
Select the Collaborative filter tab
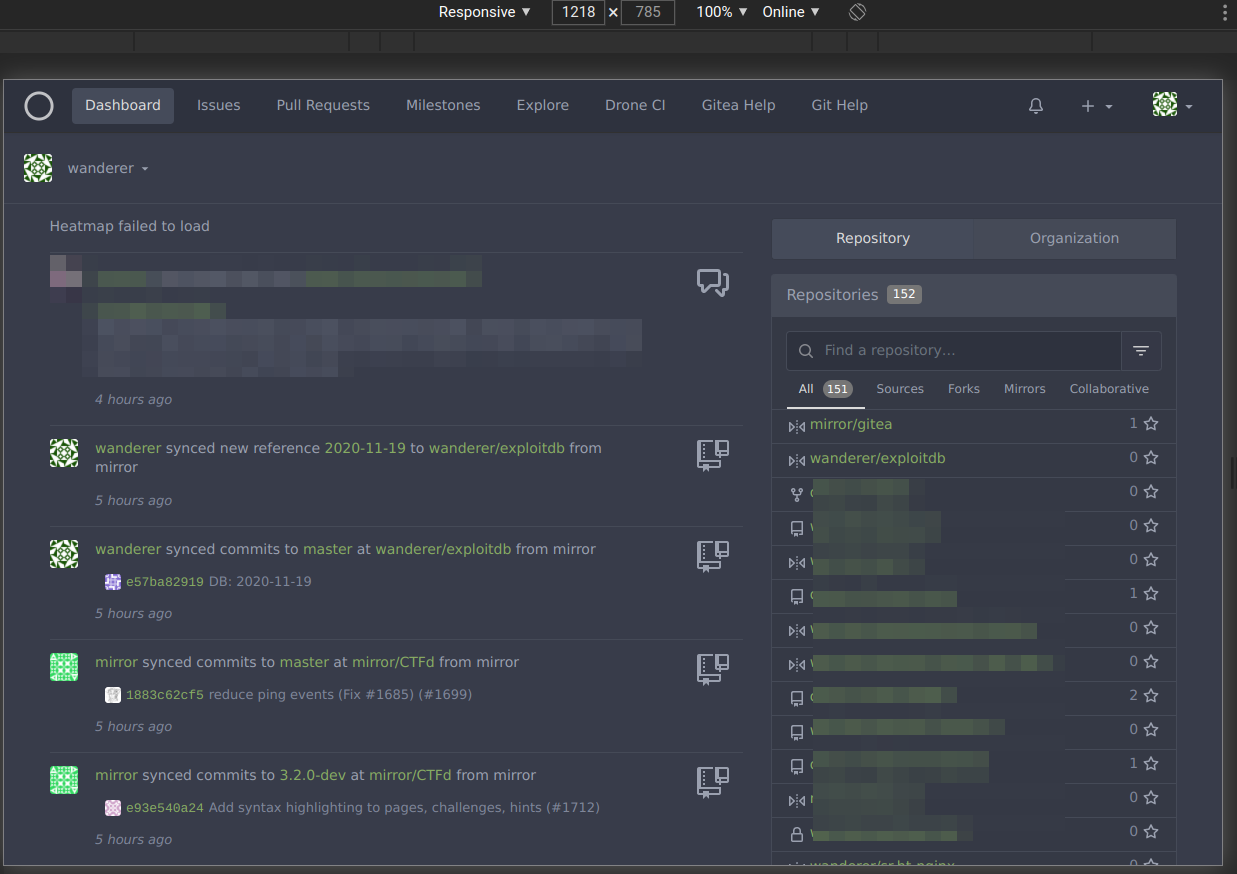tap(1109, 389)
